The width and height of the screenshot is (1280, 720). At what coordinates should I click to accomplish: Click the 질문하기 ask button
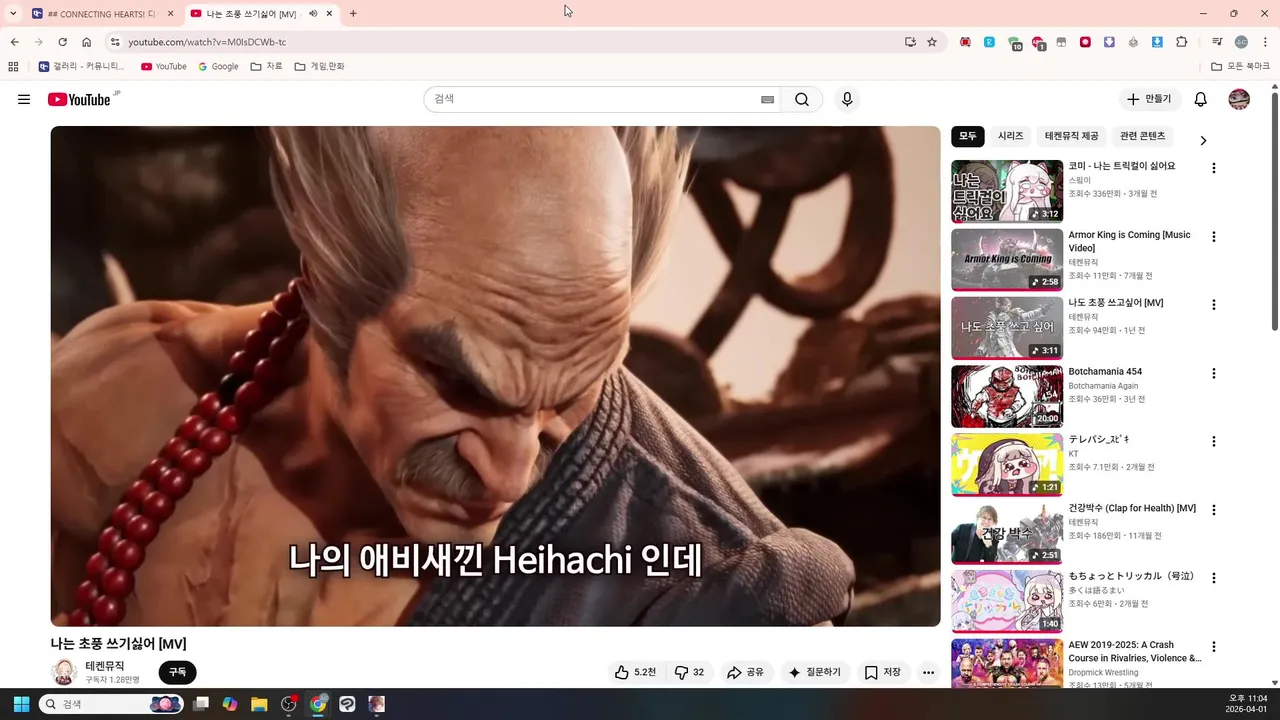pyautogui.click(x=815, y=672)
